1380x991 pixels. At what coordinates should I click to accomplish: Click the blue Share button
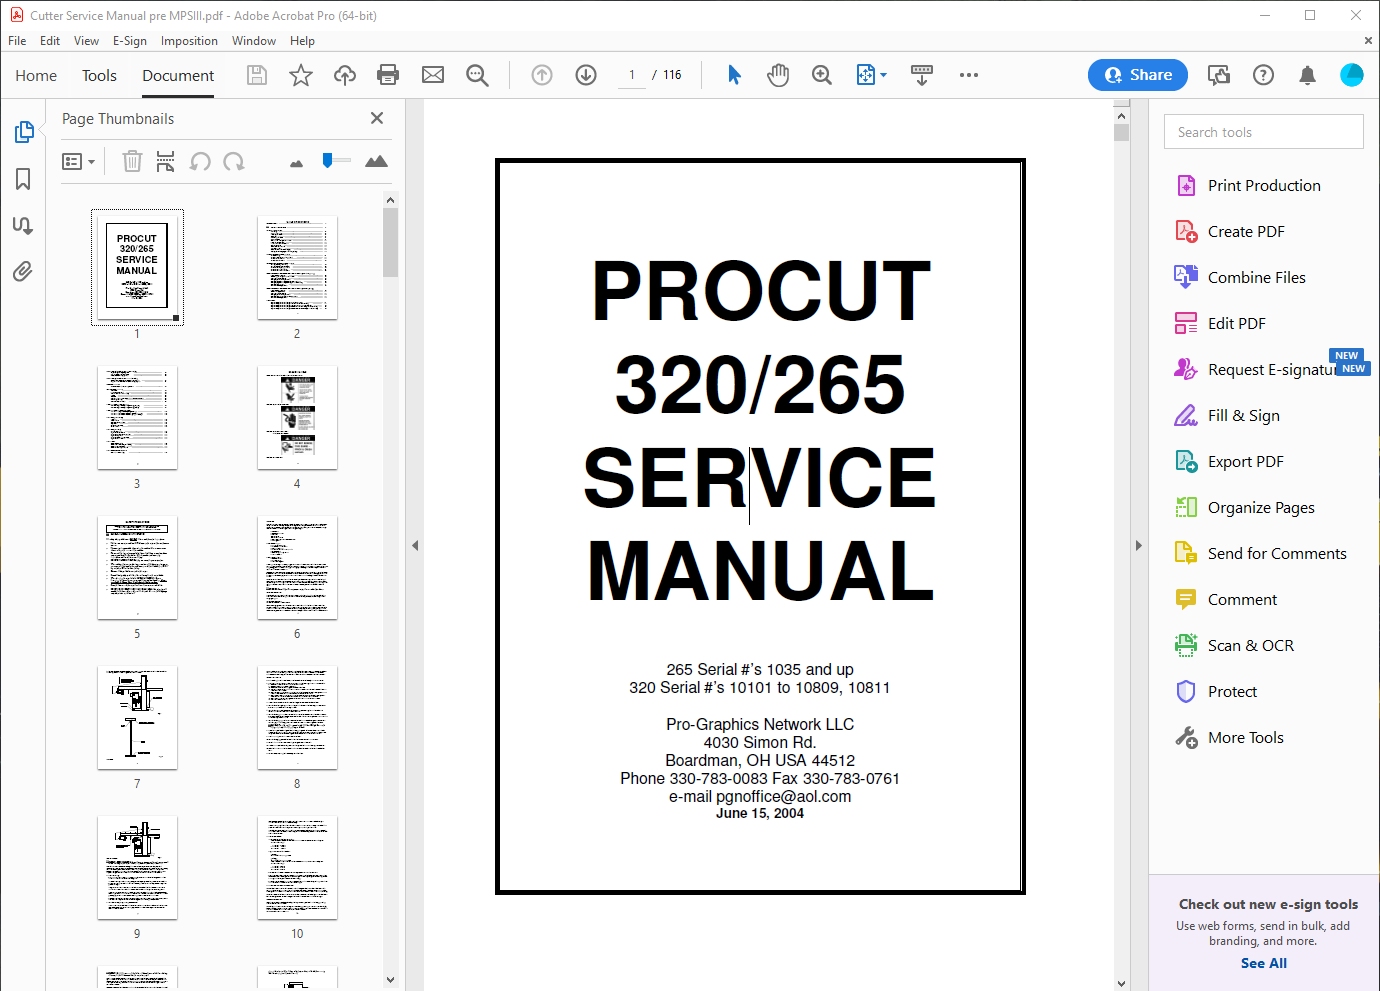click(1138, 75)
